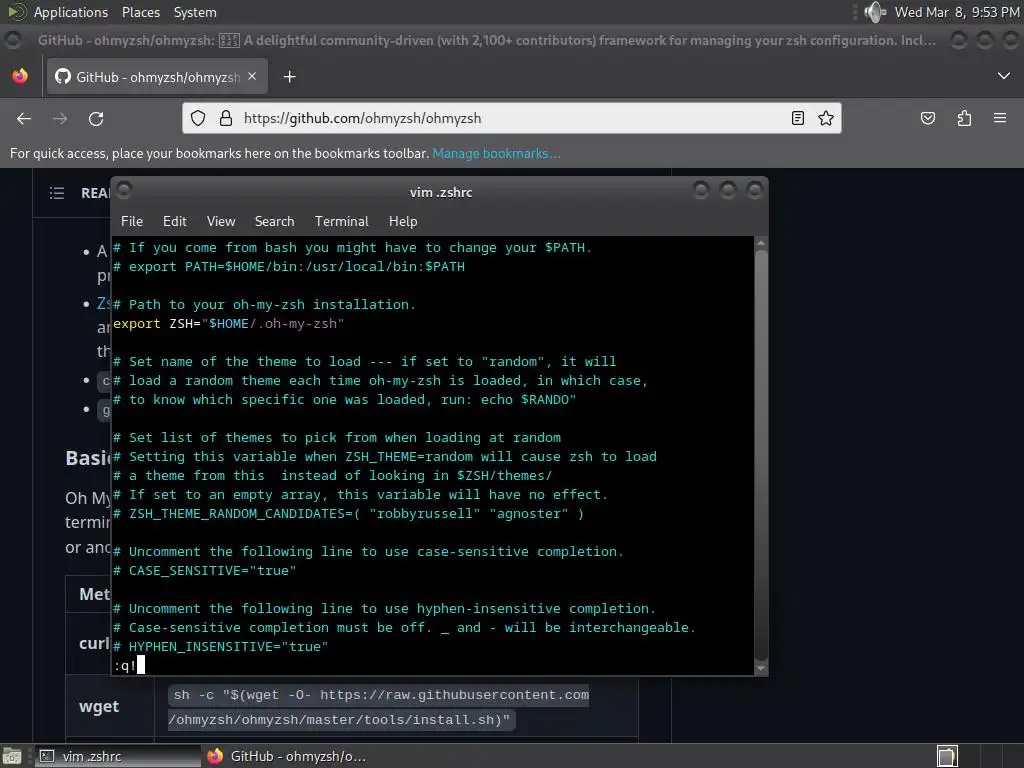The width and height of the screenshot is (1024, 768).
Task: Click the ZSH_THEME_RANDOM_CANDIDATES line
Action: point(349,514)
